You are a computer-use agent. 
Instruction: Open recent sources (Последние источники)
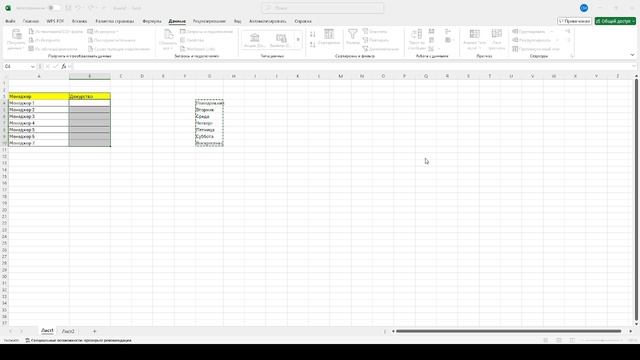[x=111, y=40]
